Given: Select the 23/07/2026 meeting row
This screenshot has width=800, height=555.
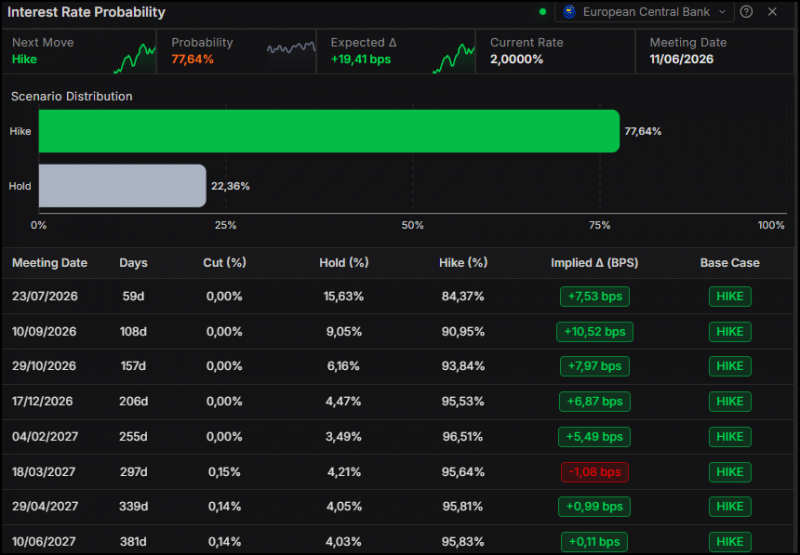Looking at the screenshot, I should tap(400, 296).
